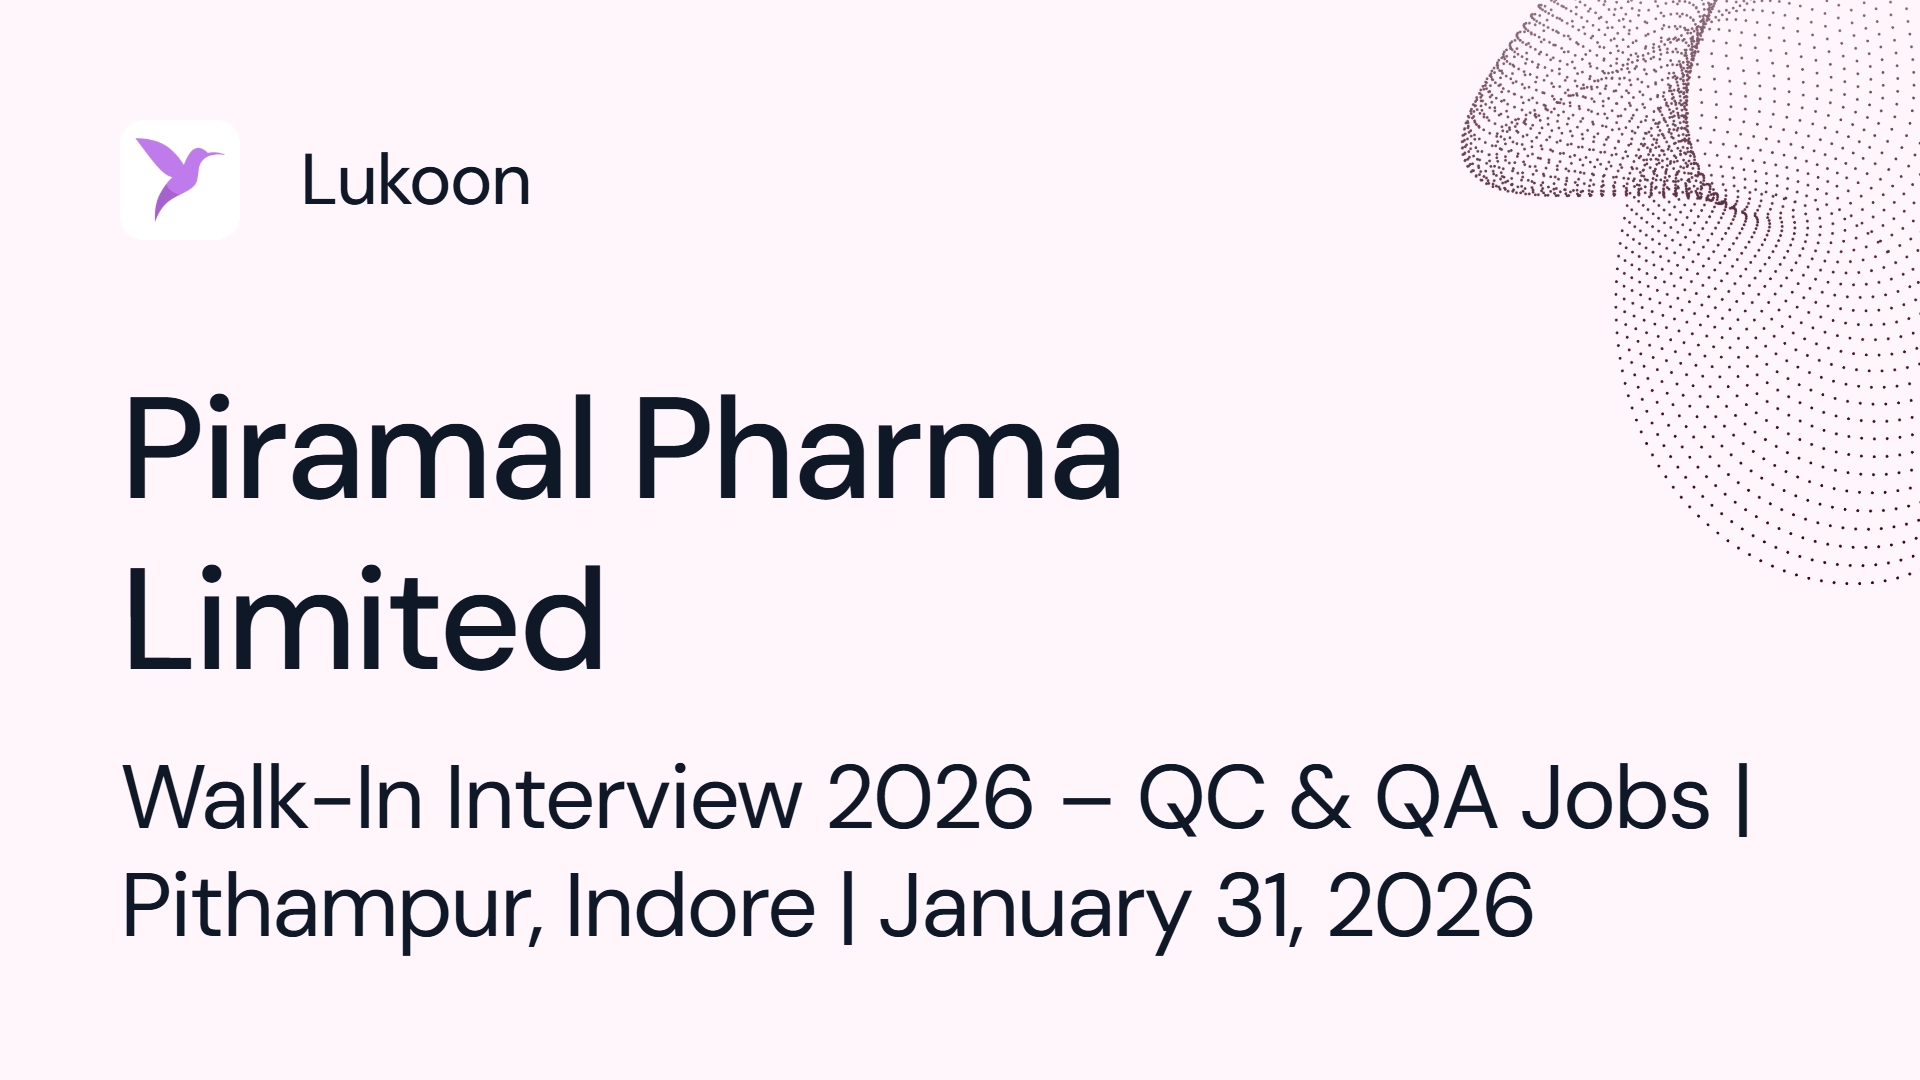Image resolution: width=1920 pixels, height=1080 pixels.
Task: Click the year 2026 after January 31
Action: [1431, 905]
